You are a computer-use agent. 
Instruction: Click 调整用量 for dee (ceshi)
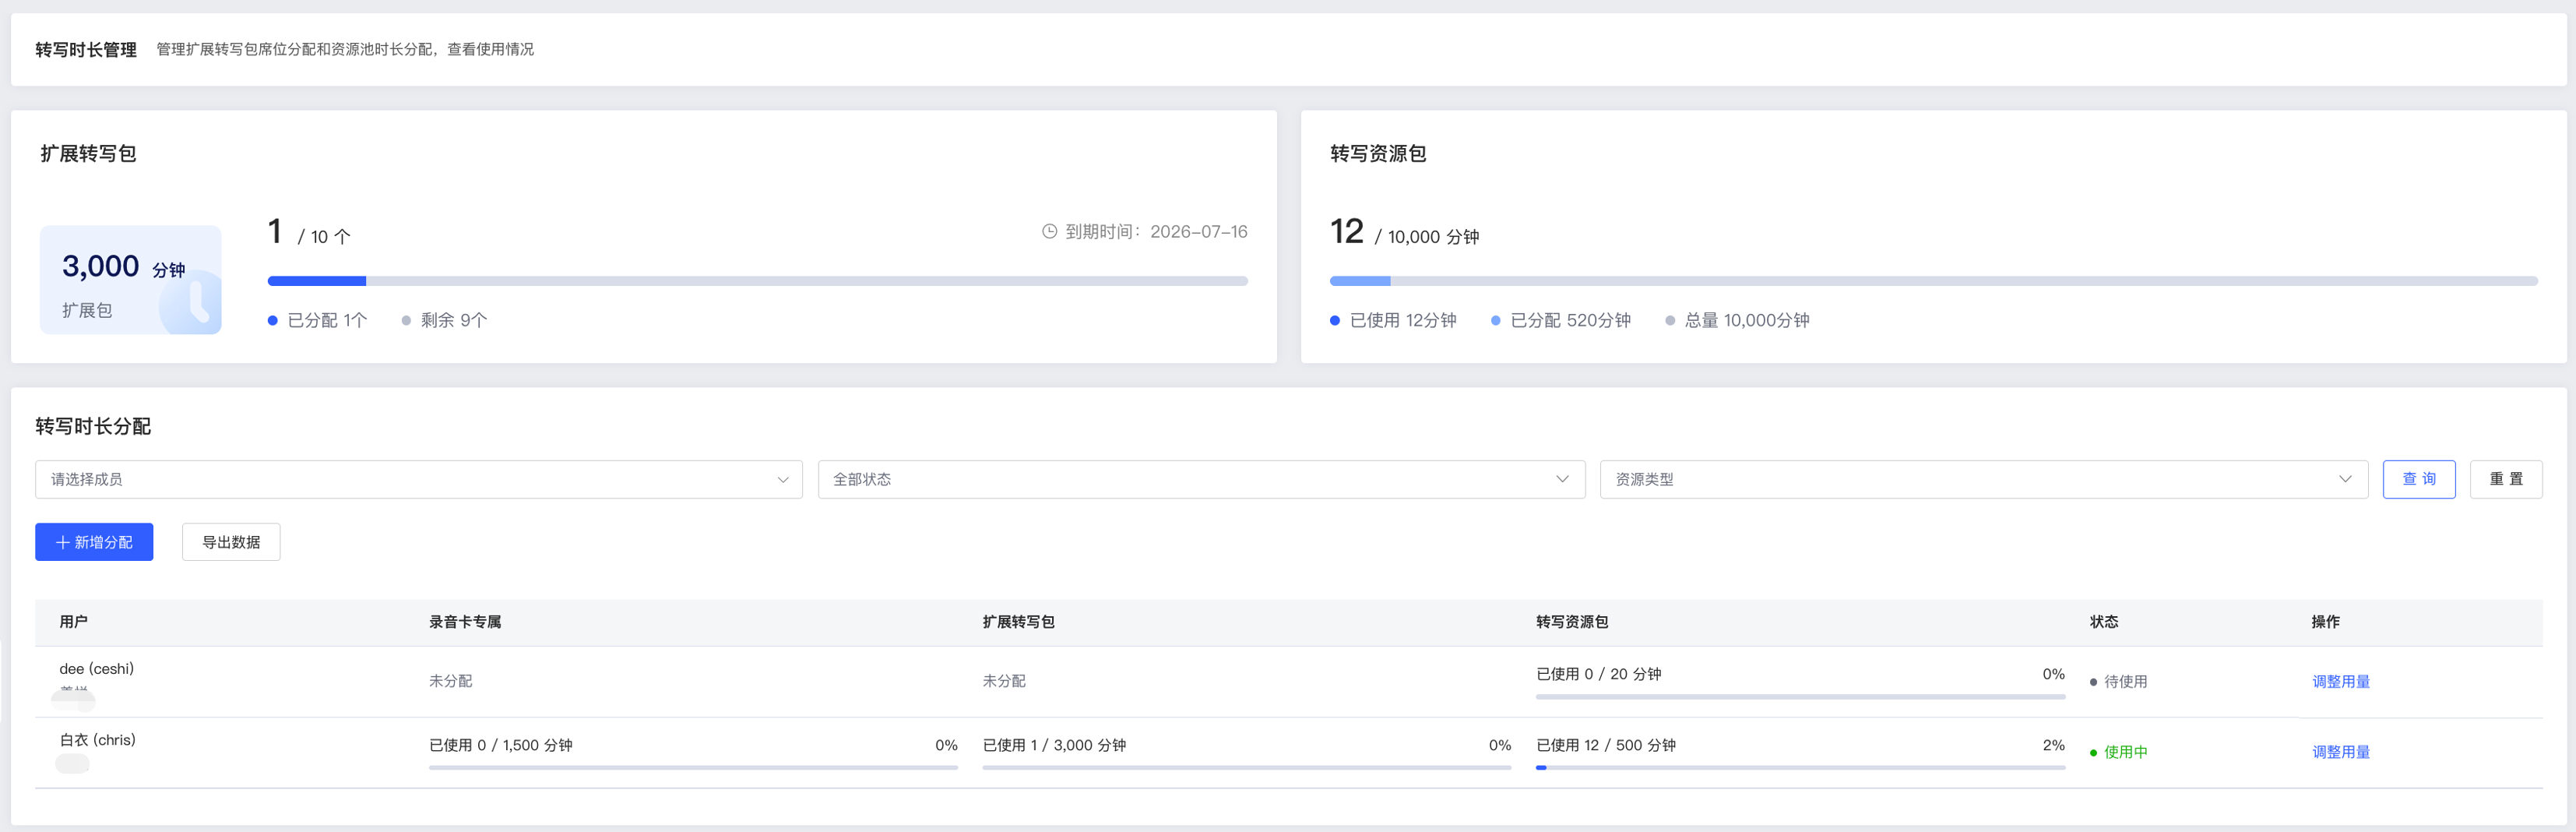click(2341, 682)
